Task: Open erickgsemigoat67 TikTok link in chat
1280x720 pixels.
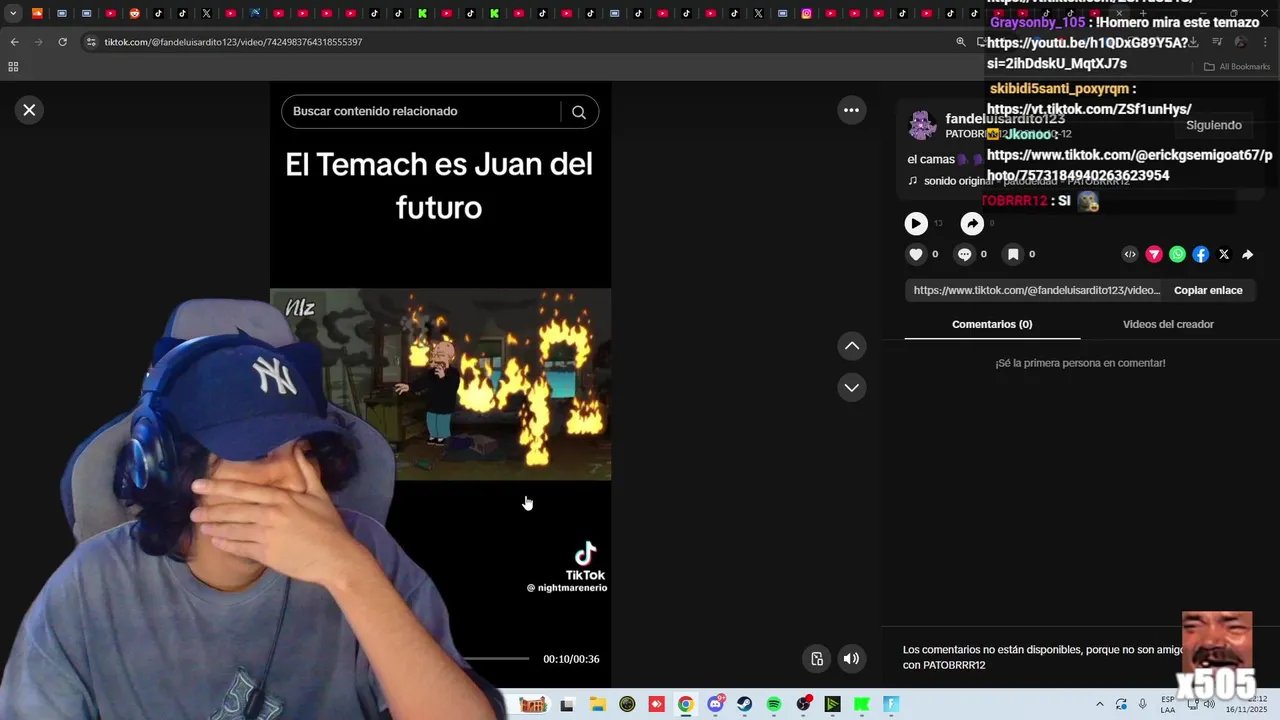Action: (1129, 165)
